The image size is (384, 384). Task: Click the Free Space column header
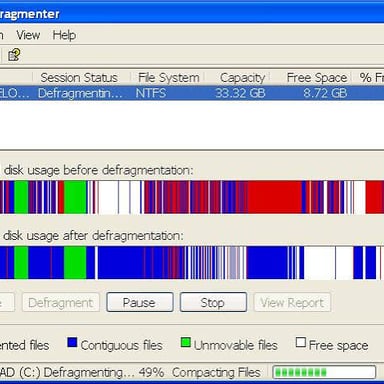tap(317, 78)
